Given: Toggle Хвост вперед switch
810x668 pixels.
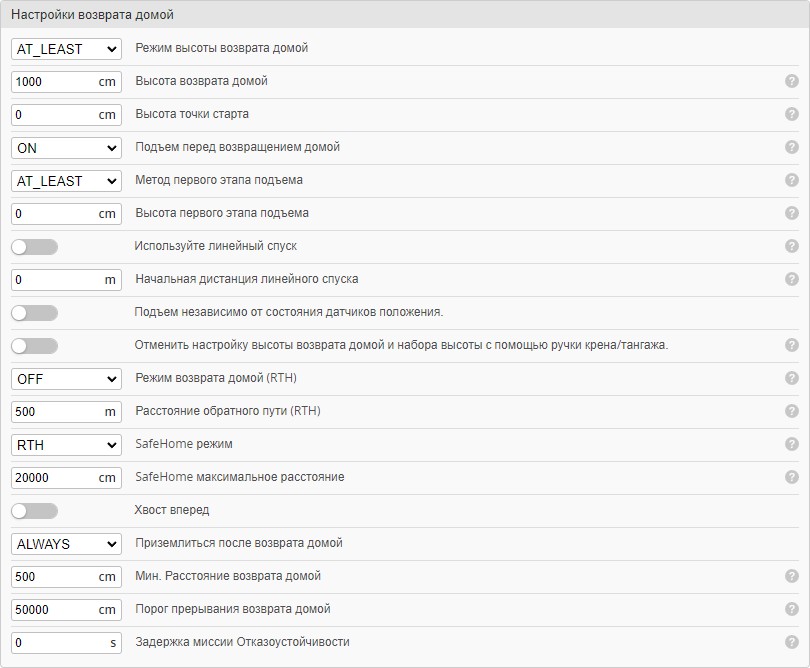Looking at the screenshot, I should click(34, 510).
